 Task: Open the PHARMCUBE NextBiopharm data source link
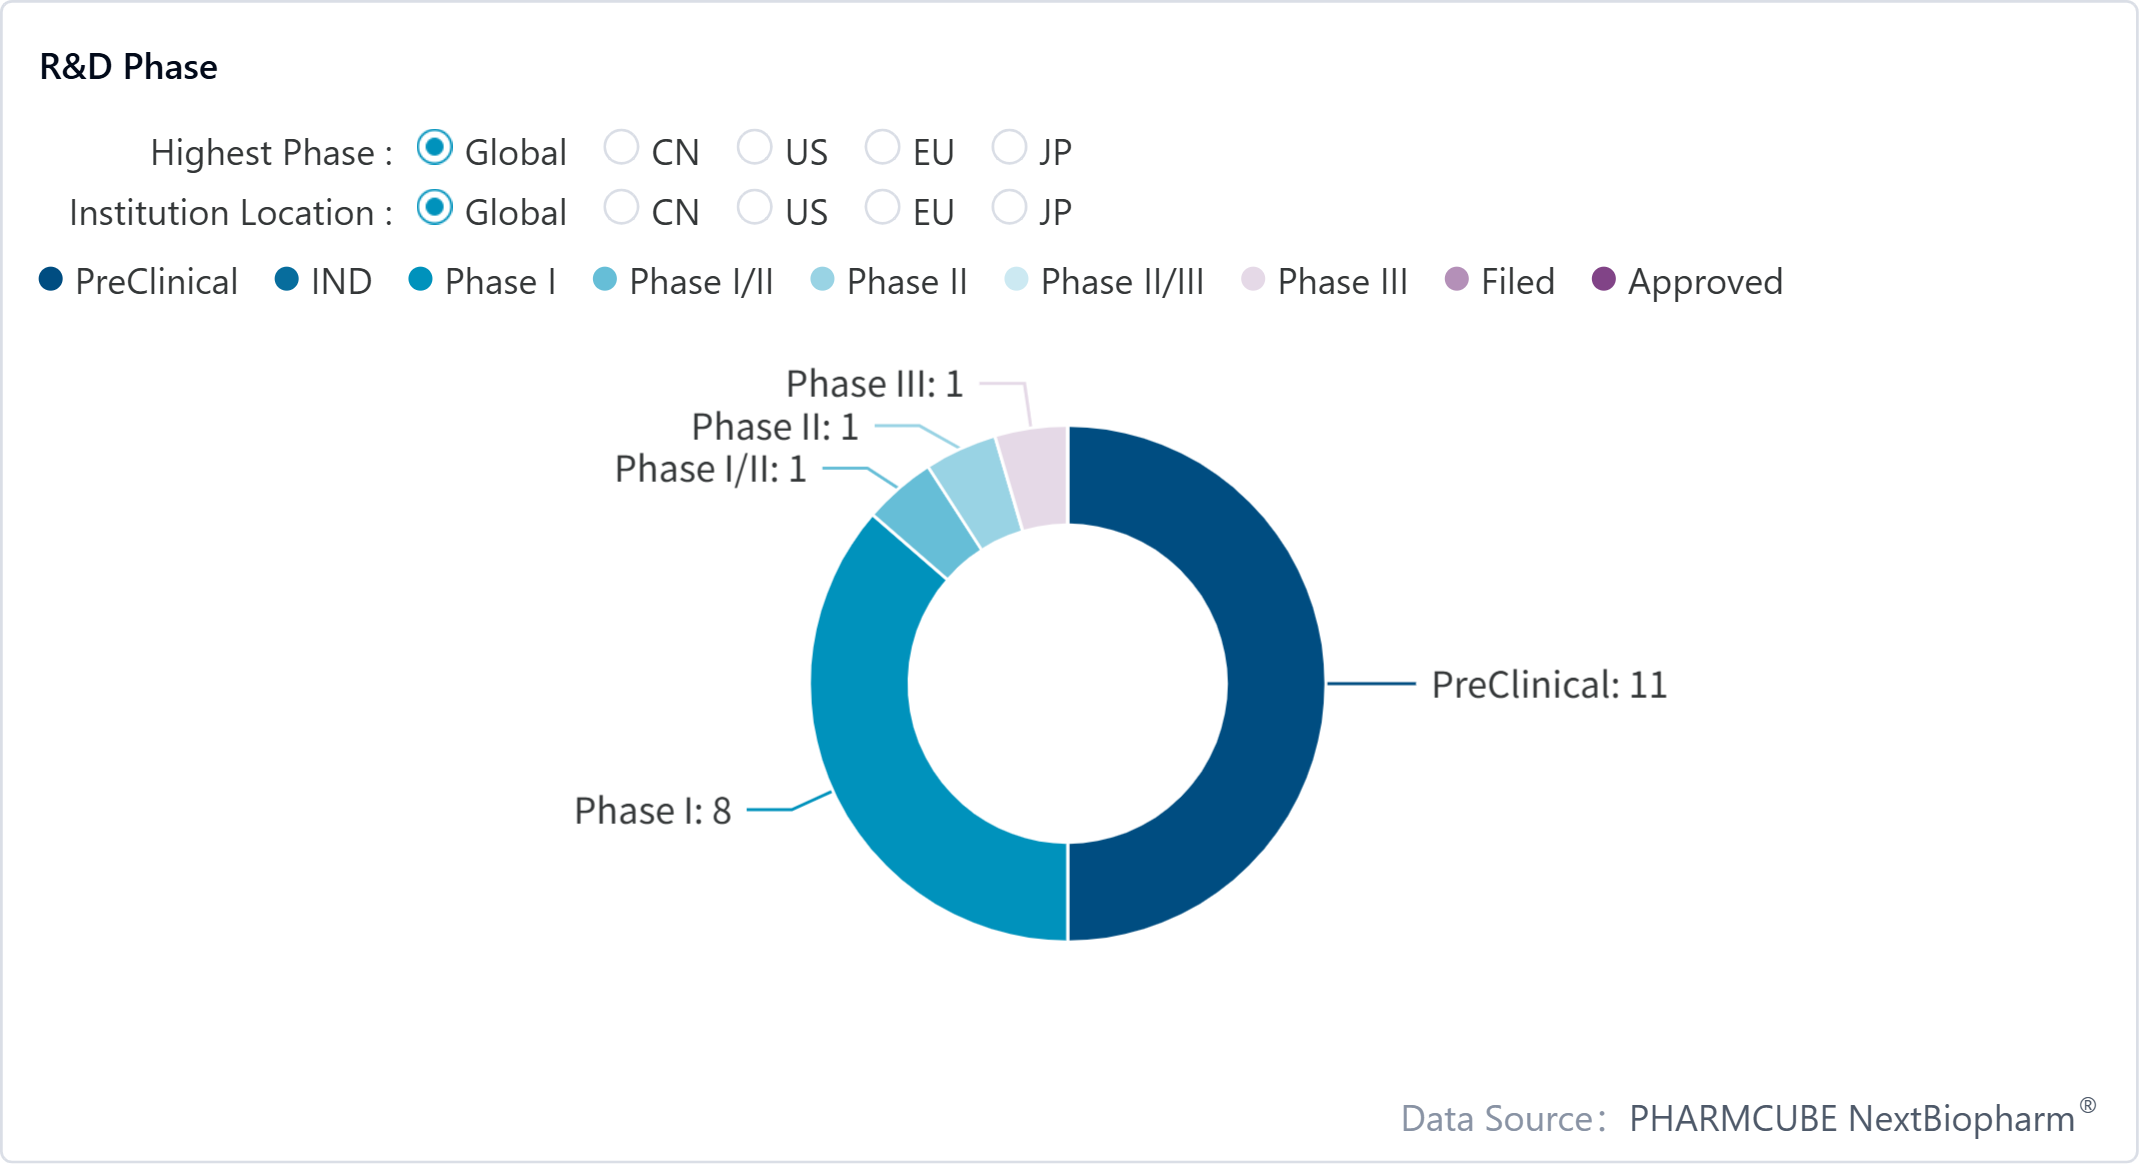point(1852,1118)
